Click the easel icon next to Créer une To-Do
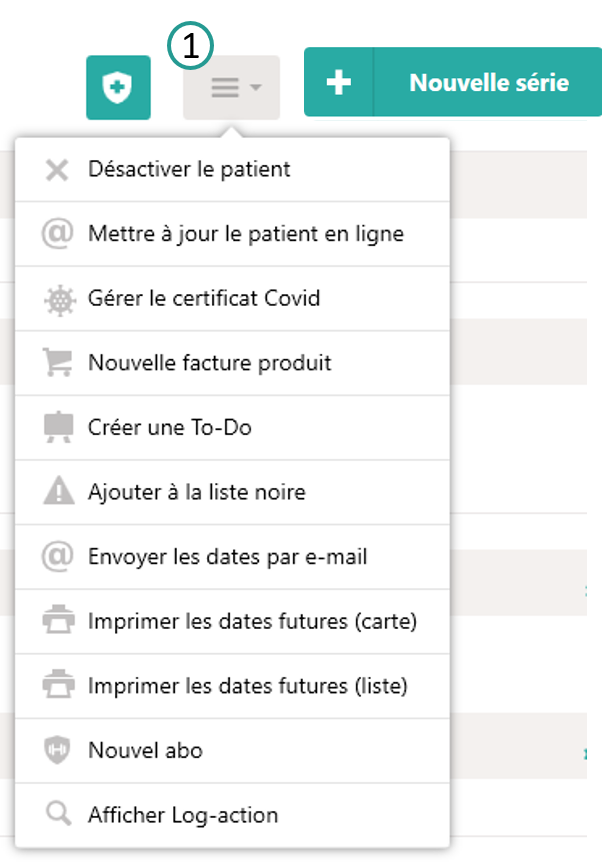 (57, 427)
